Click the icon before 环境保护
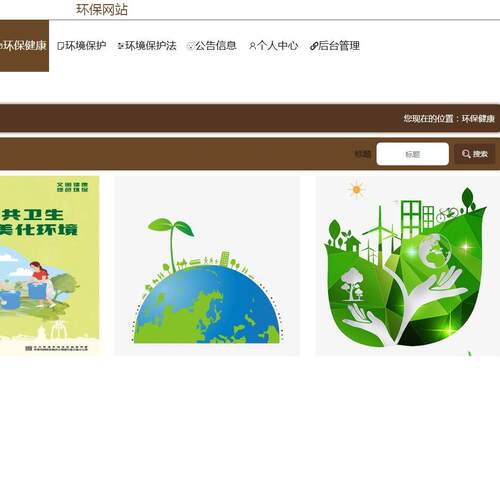The height and width of the screenshot is (500, 500). [x=61, y=46]
